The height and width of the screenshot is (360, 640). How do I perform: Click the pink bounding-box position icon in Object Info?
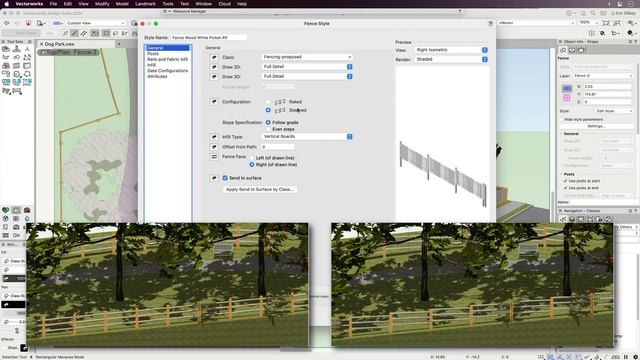567,98
